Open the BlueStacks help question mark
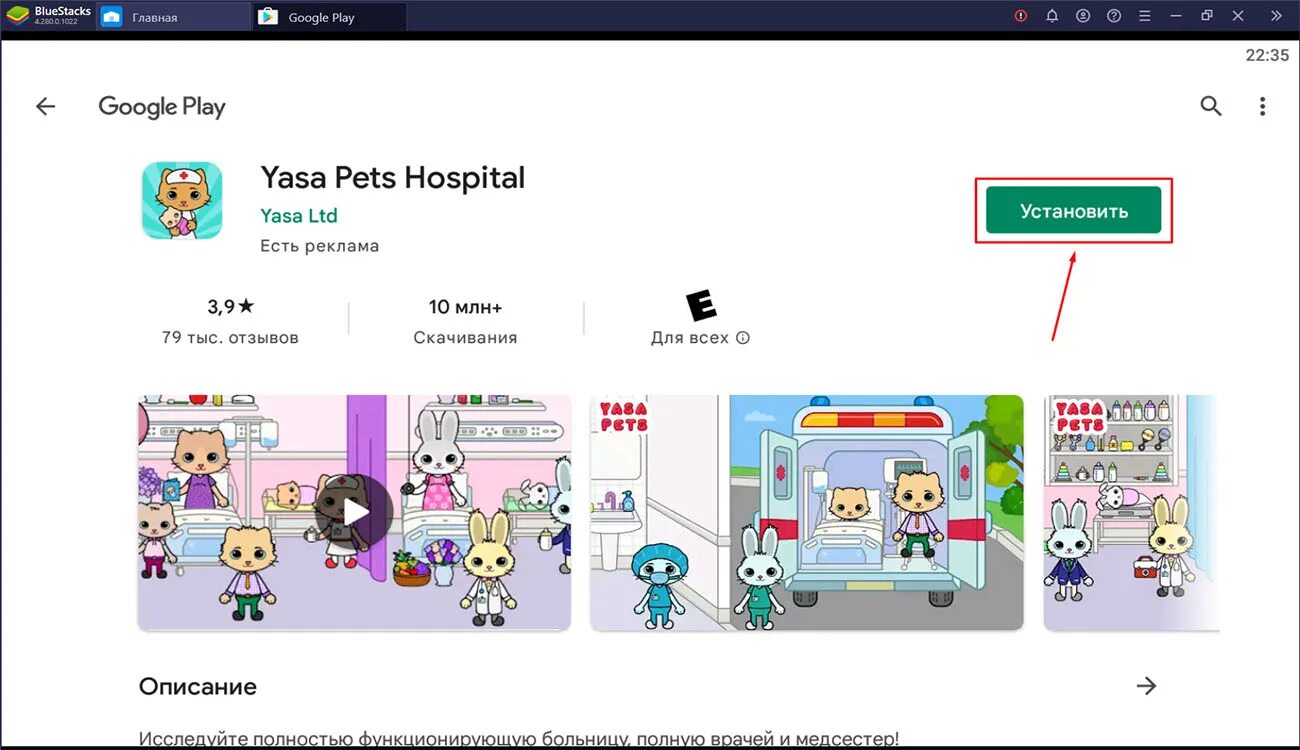Screen dimensions: 1300x750 pyautogui.click(x=1114, y=16)
